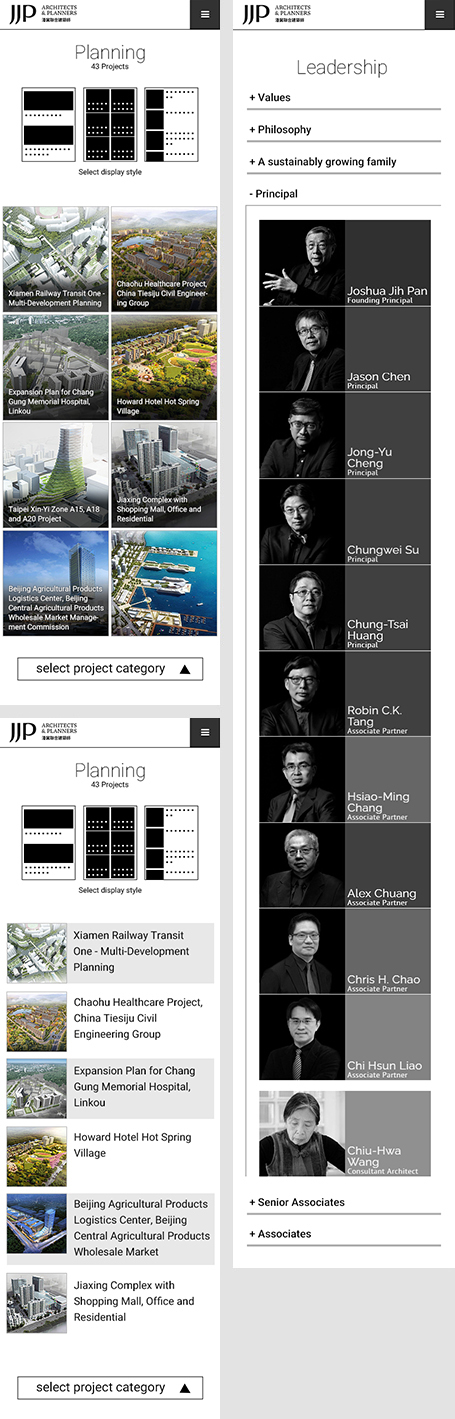Open Beijing Agricultural Products Logistics Center grid tile
This screenshot has width=455, height=1419.
tap(56, 583)
